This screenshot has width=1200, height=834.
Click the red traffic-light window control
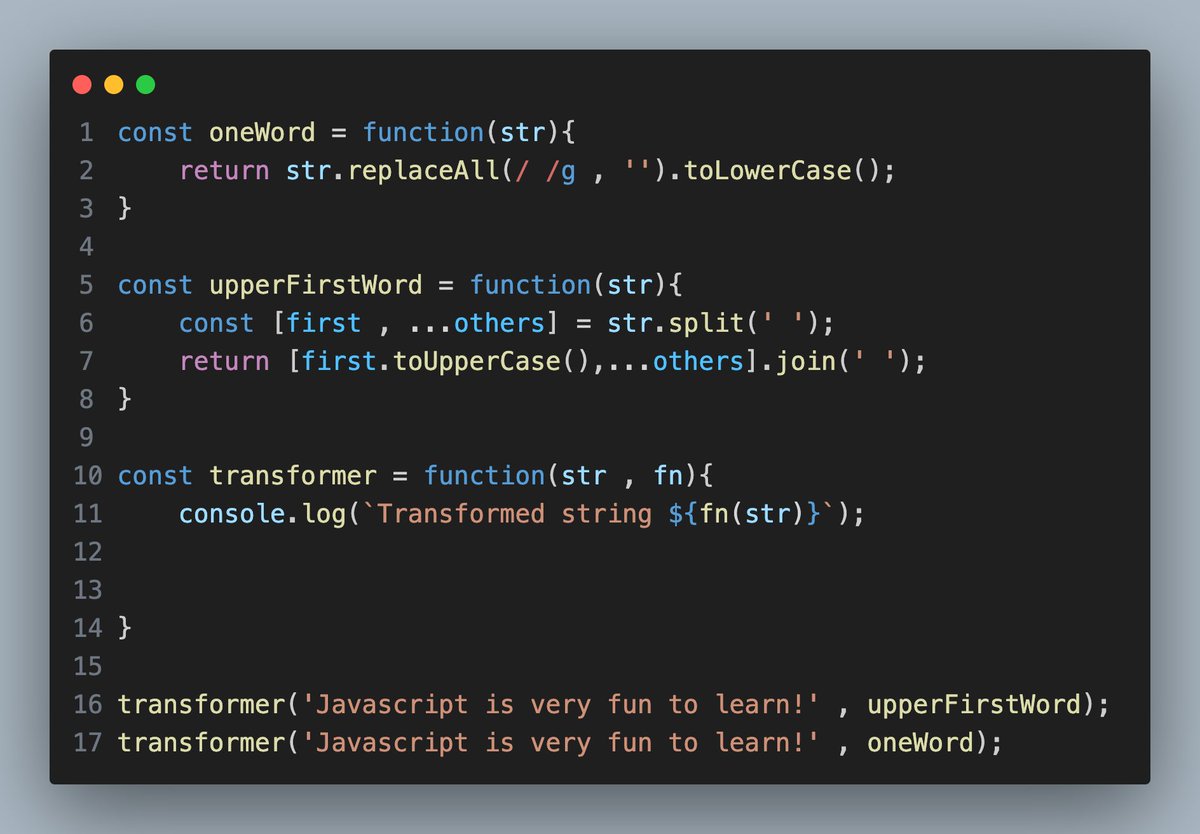click(x=82, y=84)
